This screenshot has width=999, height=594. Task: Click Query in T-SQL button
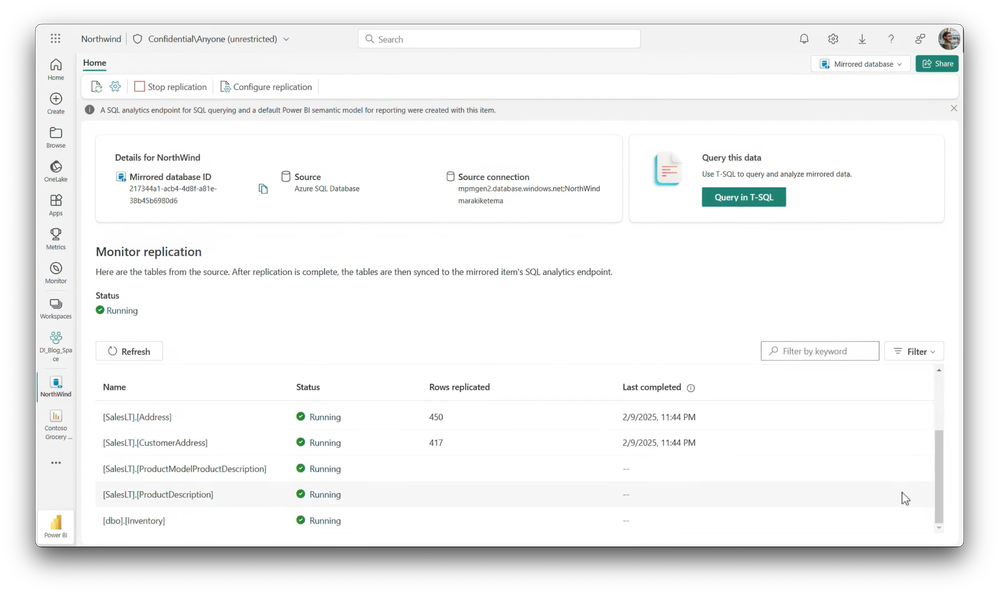click(744, 197)
